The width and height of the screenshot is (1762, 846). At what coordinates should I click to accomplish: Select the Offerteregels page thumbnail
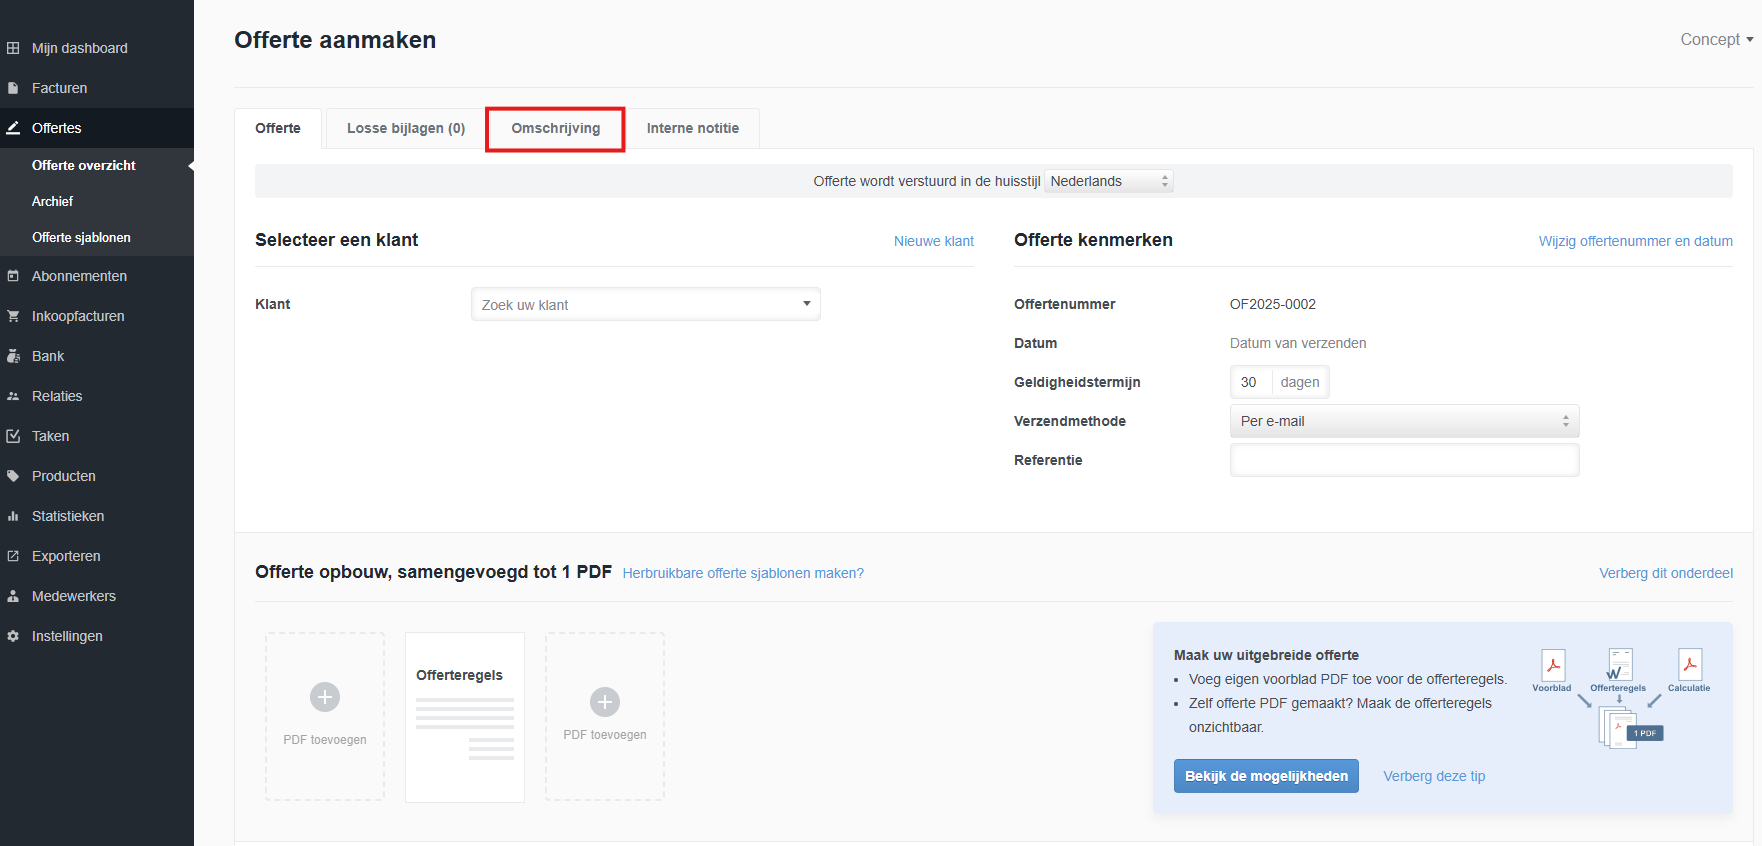[465, 717]
